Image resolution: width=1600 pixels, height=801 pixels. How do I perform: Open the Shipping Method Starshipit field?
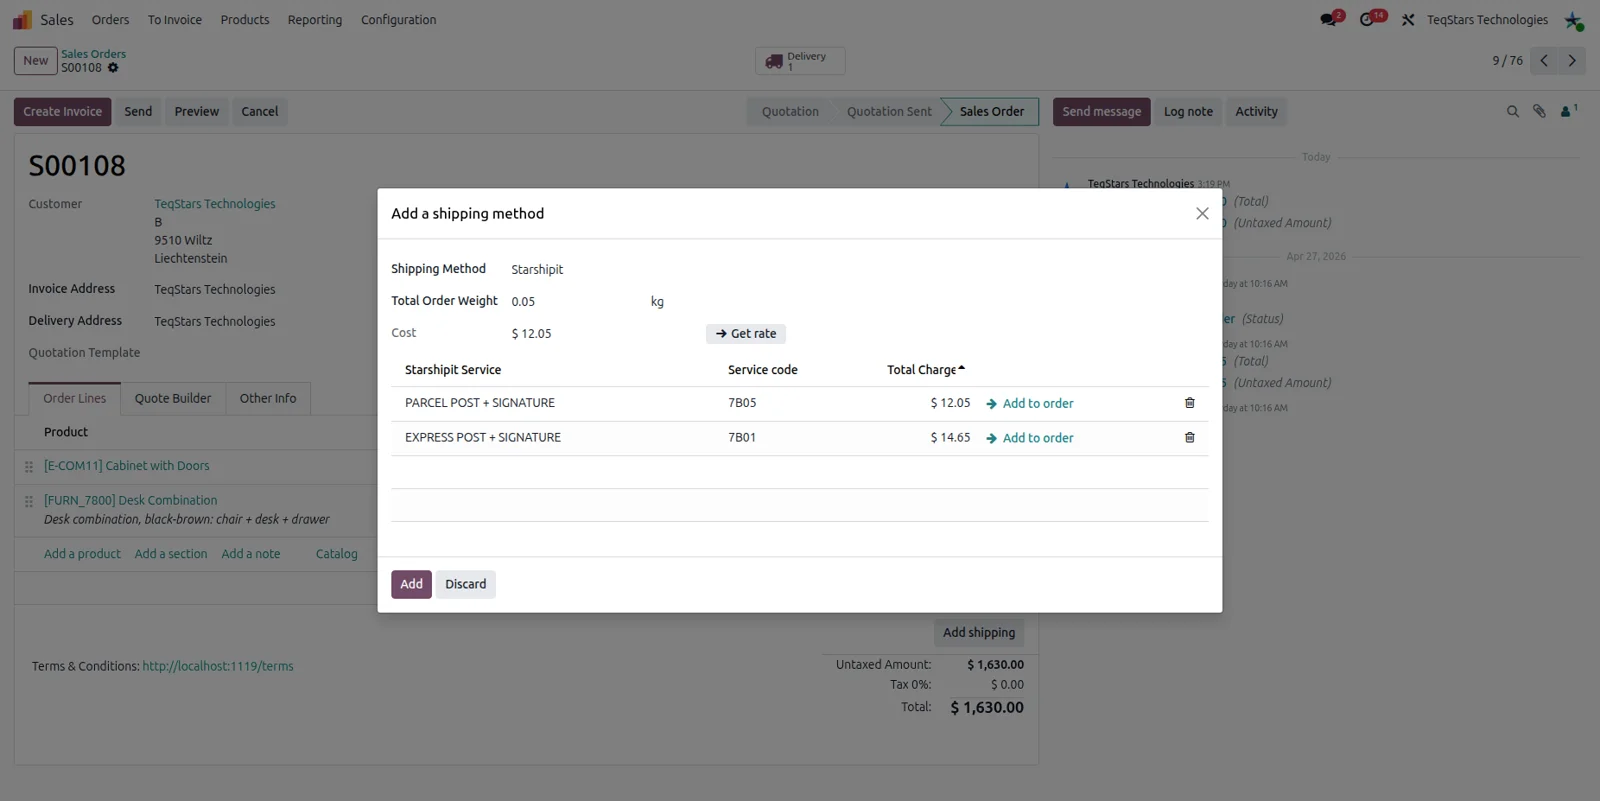tap(537, 270)
